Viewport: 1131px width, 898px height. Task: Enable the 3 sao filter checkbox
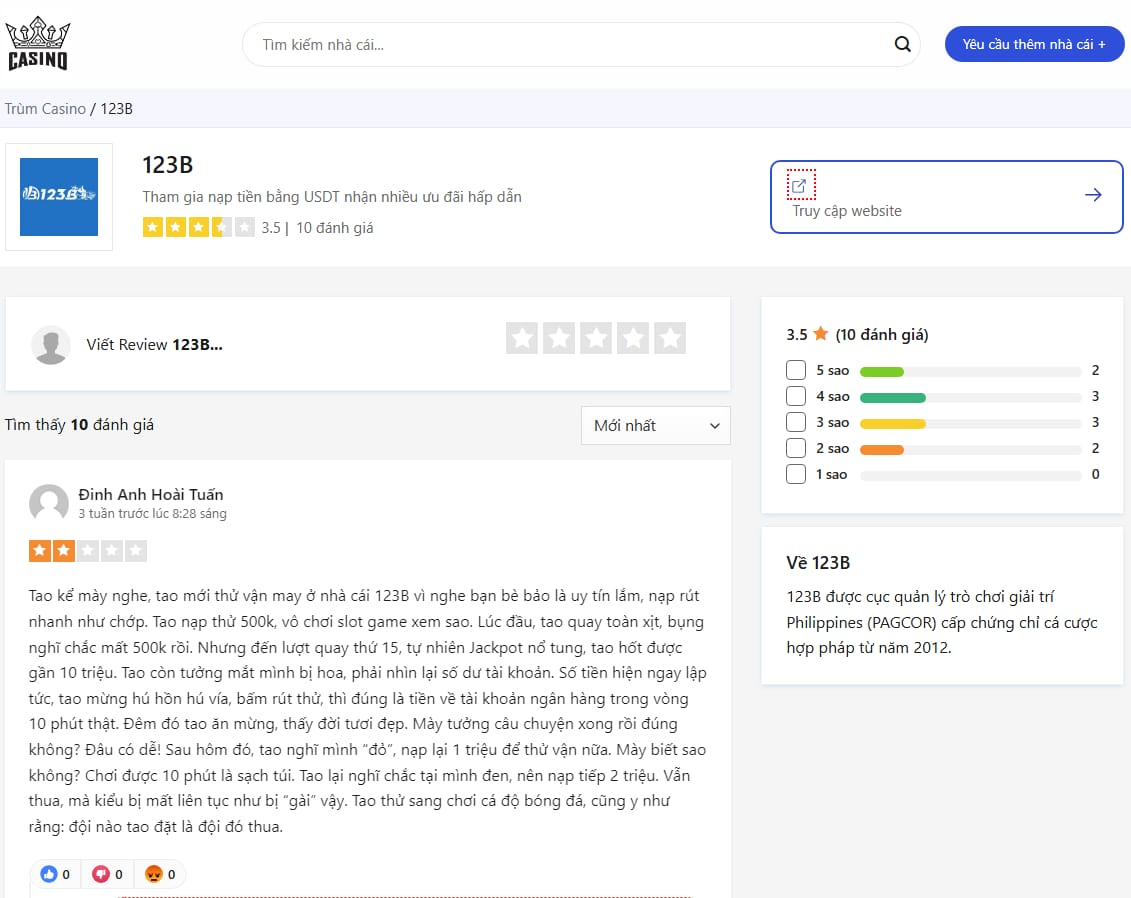point(796,422)
